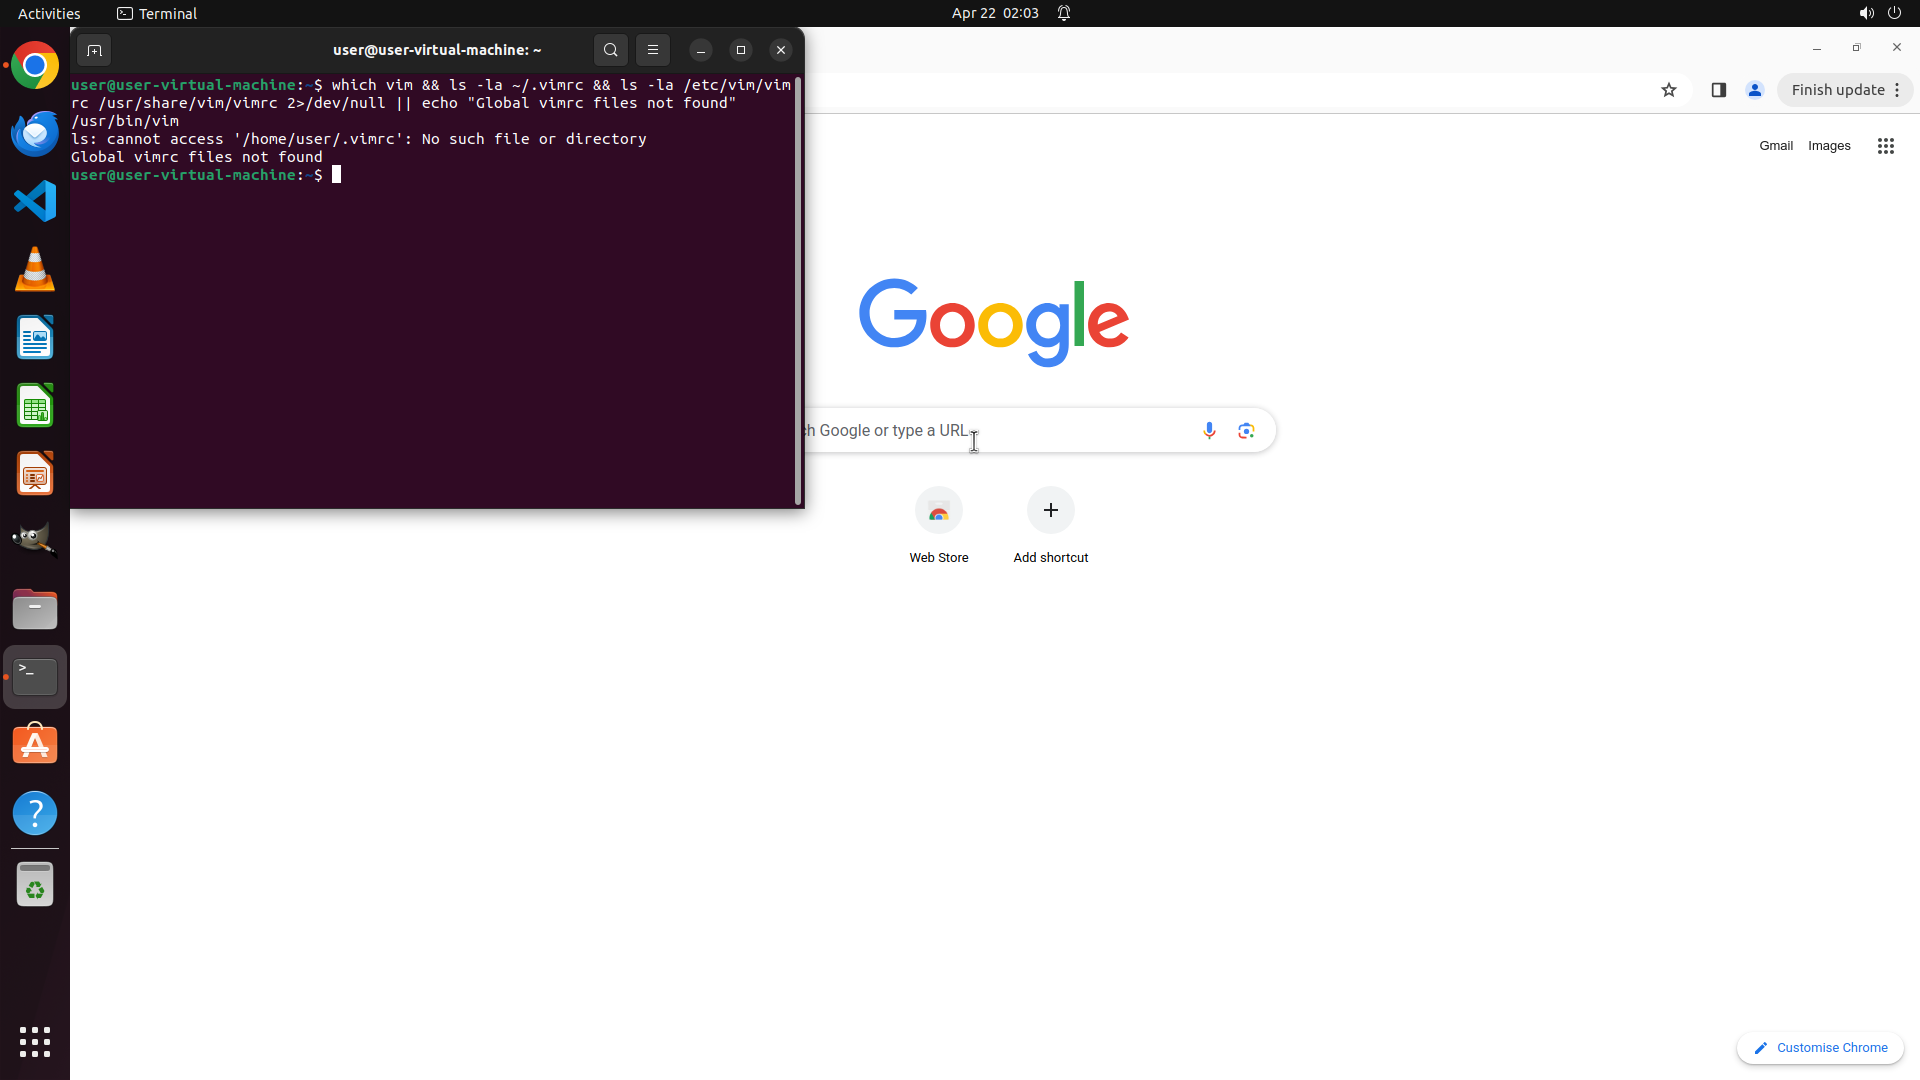Start voice search with microphone icon
The height and width of the screenshot is (1080, 1920).
point(1209,430)
